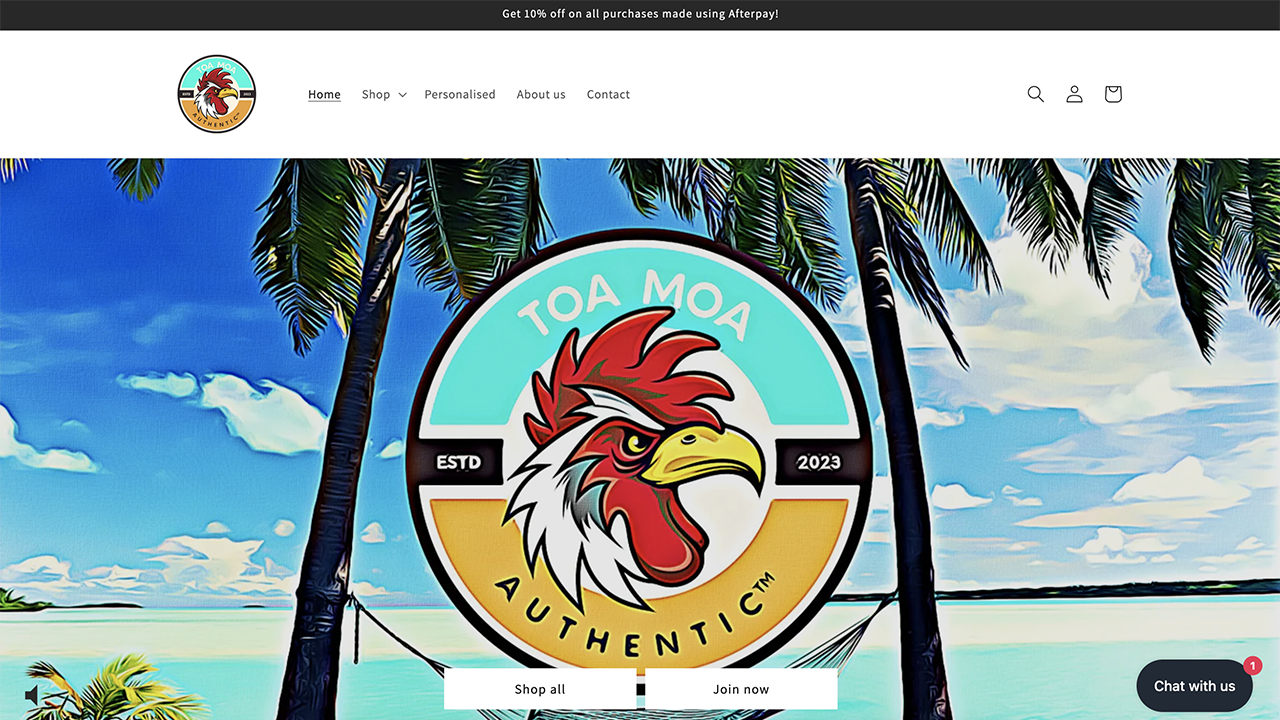Open the Shop navigation menu
This screenshot has width=1280, height=720.
(x=376, y=95)
